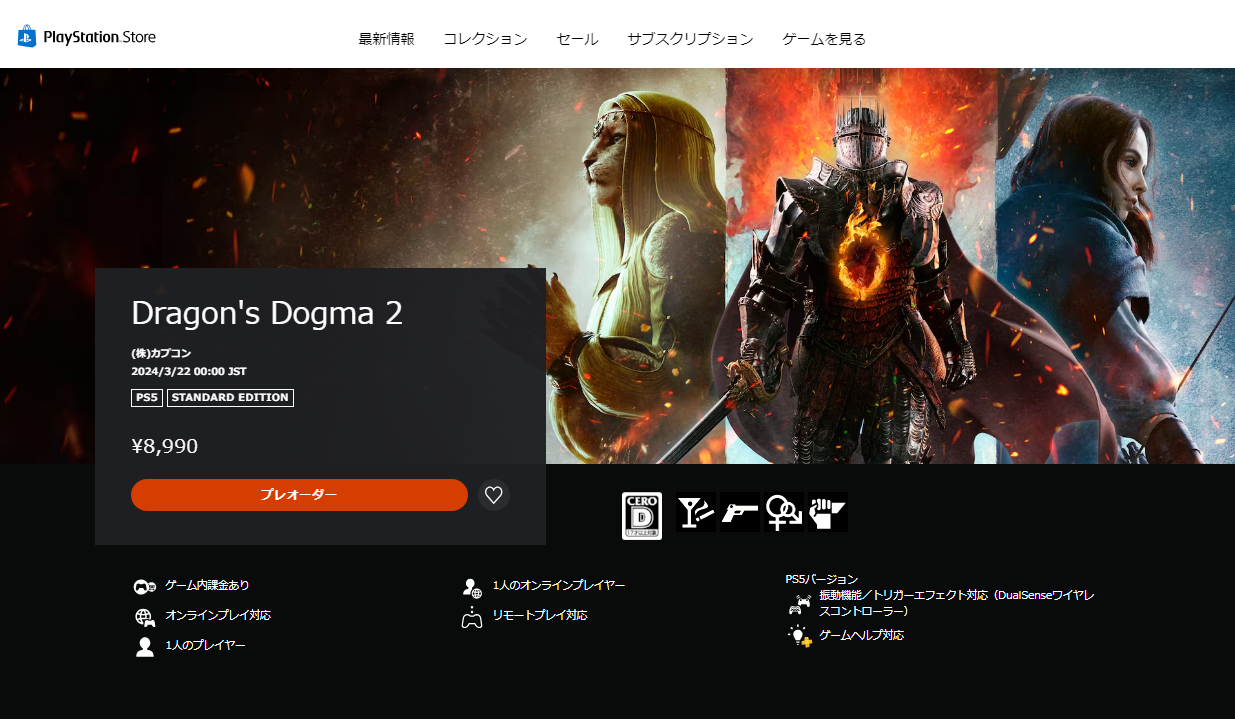1235x719 pixels.
Task: Add Dragon's Dogma 2 to wishlist heart
Action: coord(493,495)
